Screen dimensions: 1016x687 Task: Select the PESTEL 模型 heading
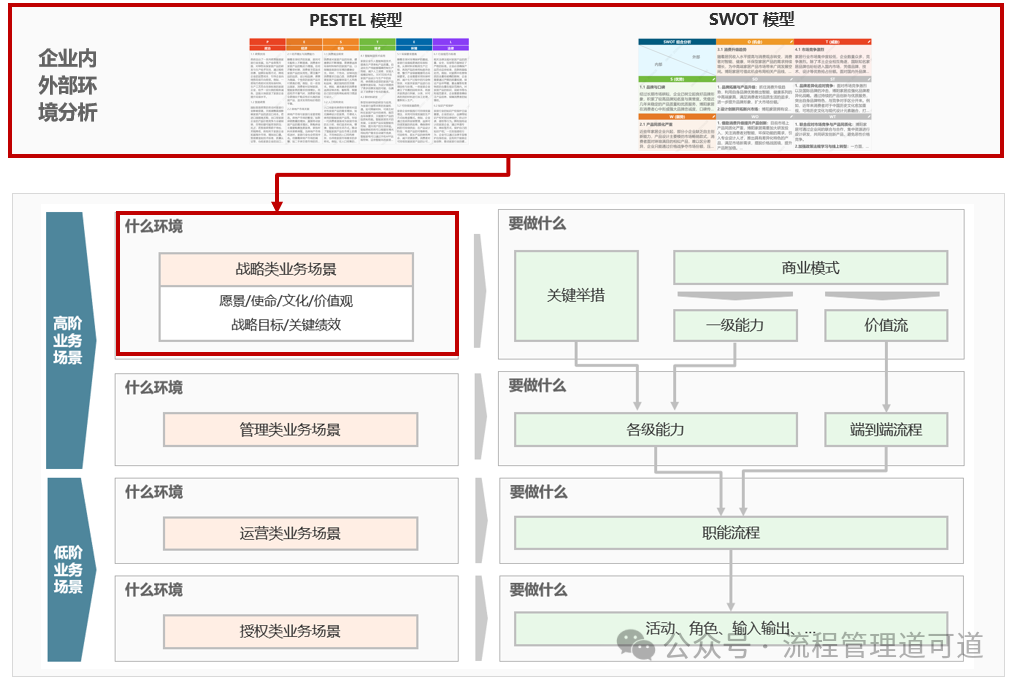click(x=358, y=20)
